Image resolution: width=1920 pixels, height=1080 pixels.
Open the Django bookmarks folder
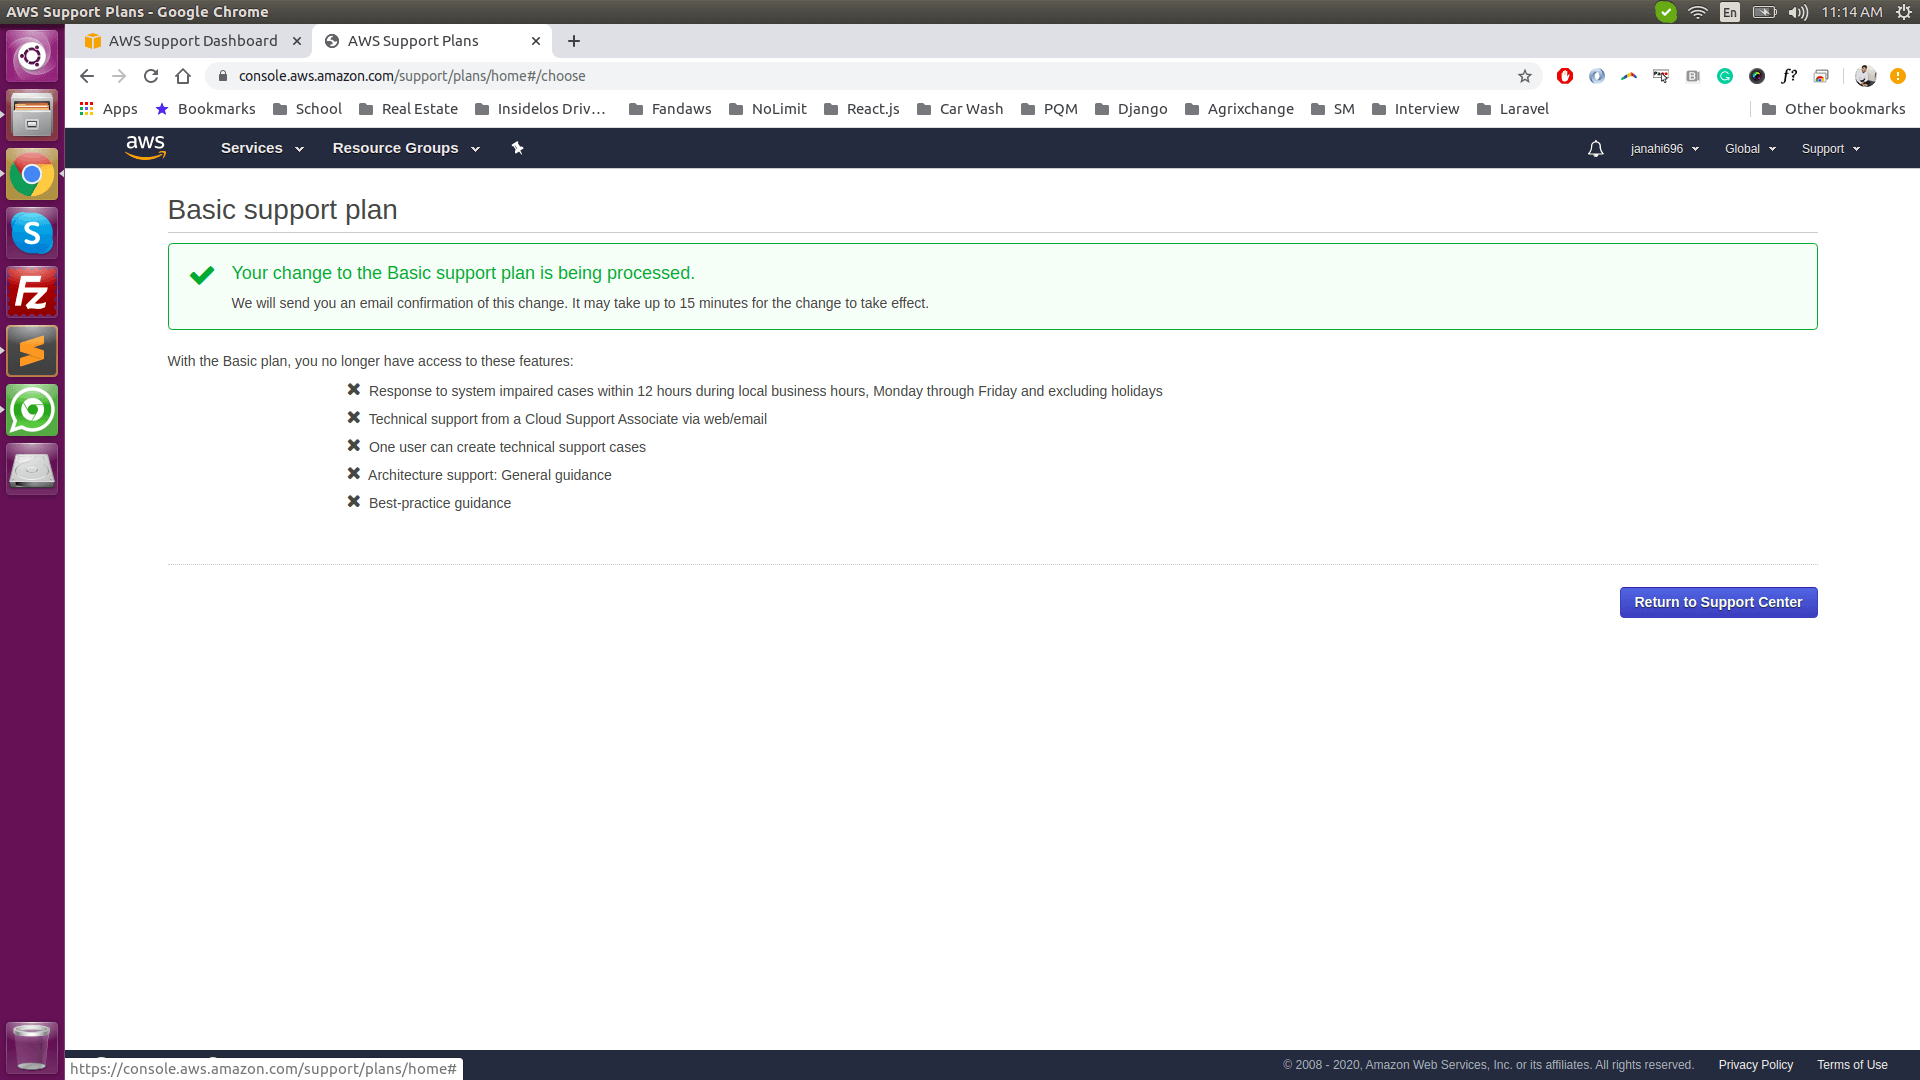(x=1131, y=109)
